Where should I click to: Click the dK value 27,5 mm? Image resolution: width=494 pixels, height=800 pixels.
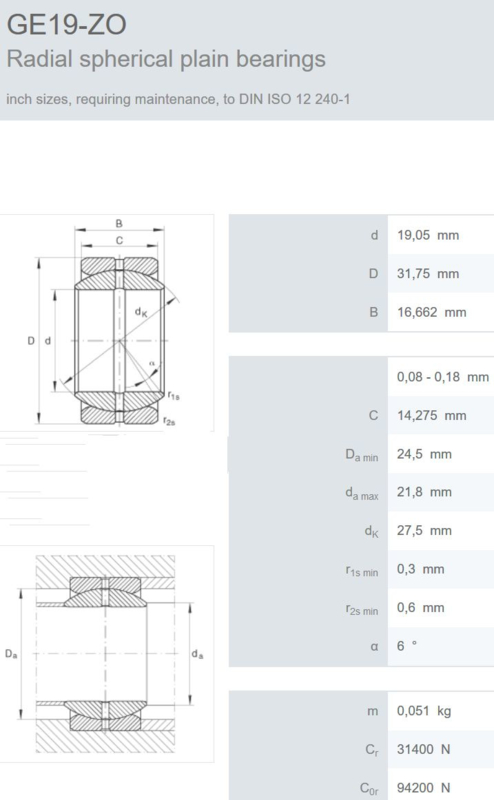(425, 531)
